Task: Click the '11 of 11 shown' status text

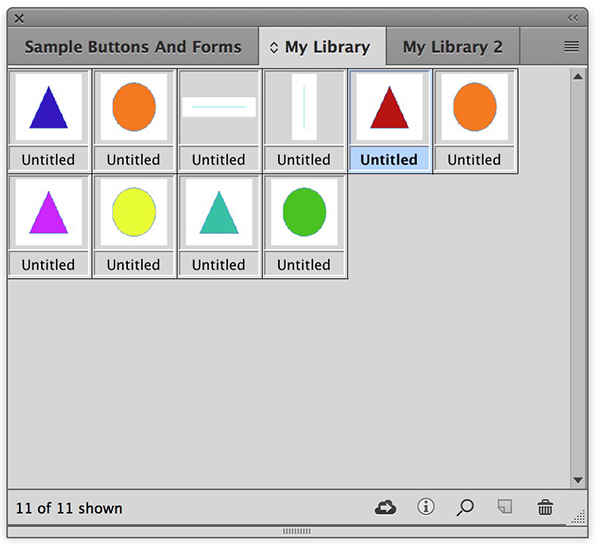Action: 69,508
